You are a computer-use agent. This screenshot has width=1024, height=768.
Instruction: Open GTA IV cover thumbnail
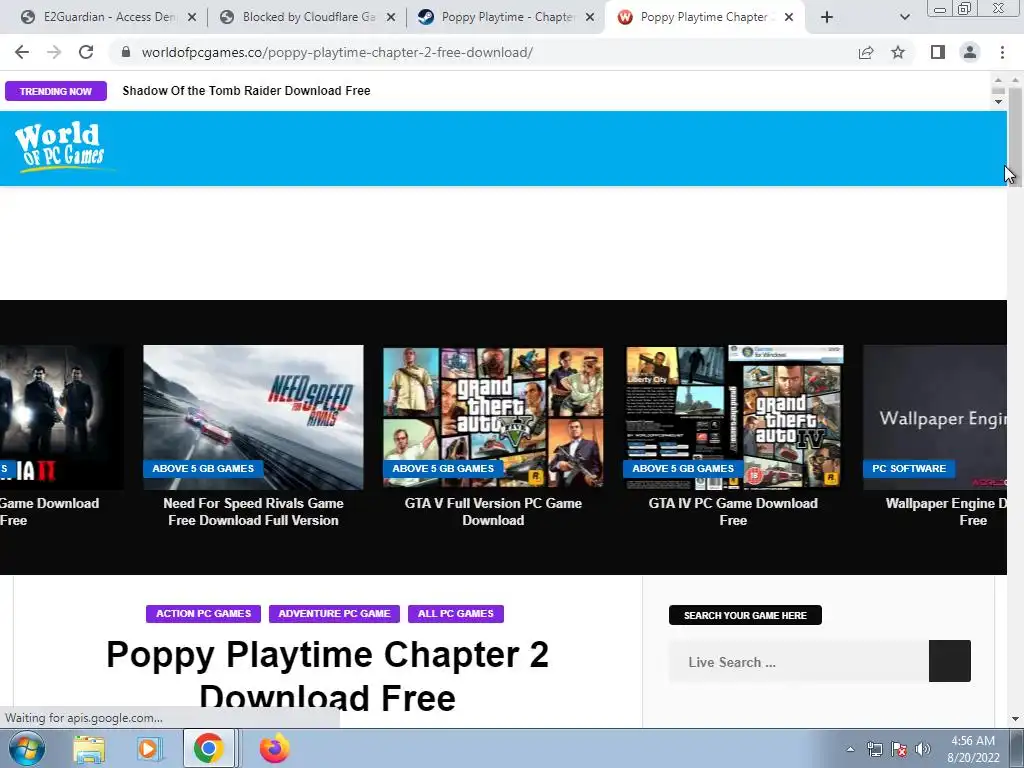(x=734, y=417)
